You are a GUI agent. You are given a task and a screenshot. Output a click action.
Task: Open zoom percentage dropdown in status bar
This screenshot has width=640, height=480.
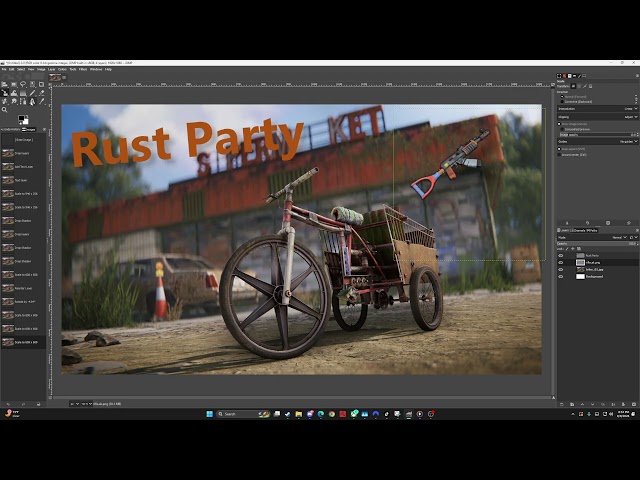tap(87, 404)
